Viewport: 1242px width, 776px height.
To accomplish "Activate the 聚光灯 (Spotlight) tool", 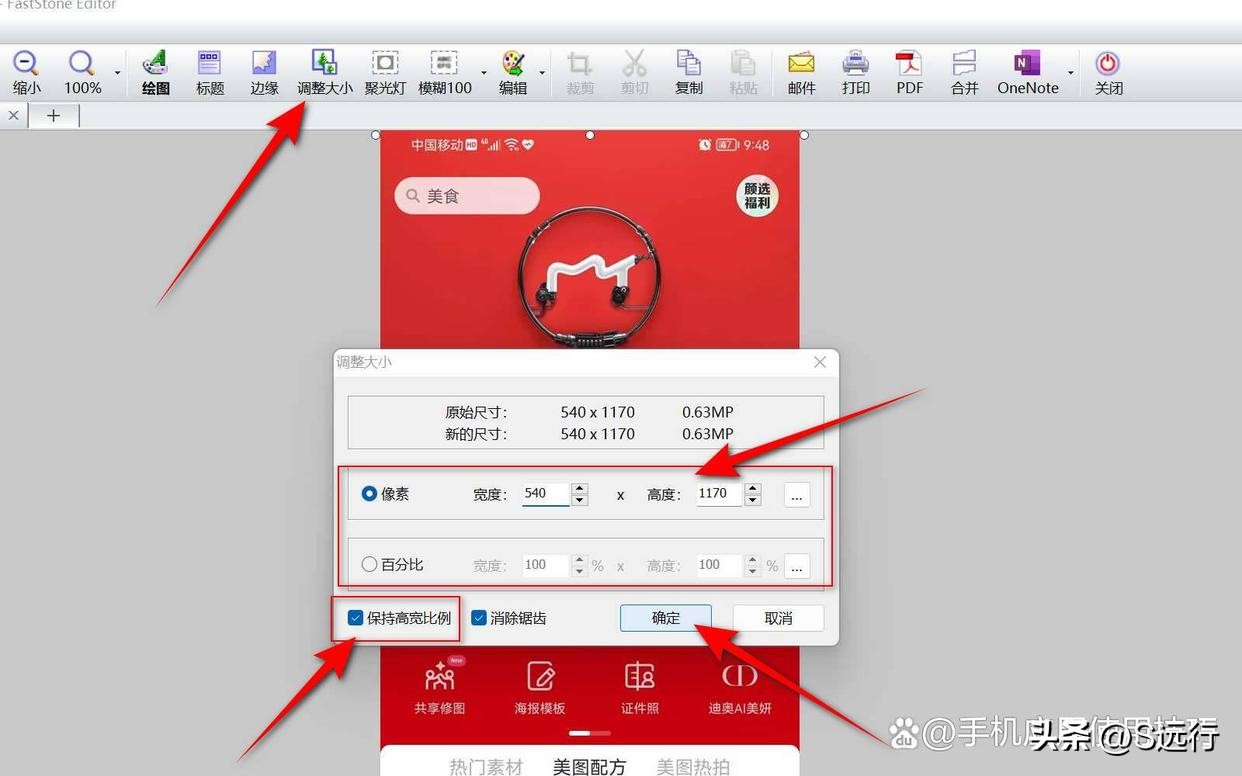I will click(x=384, y=70).
